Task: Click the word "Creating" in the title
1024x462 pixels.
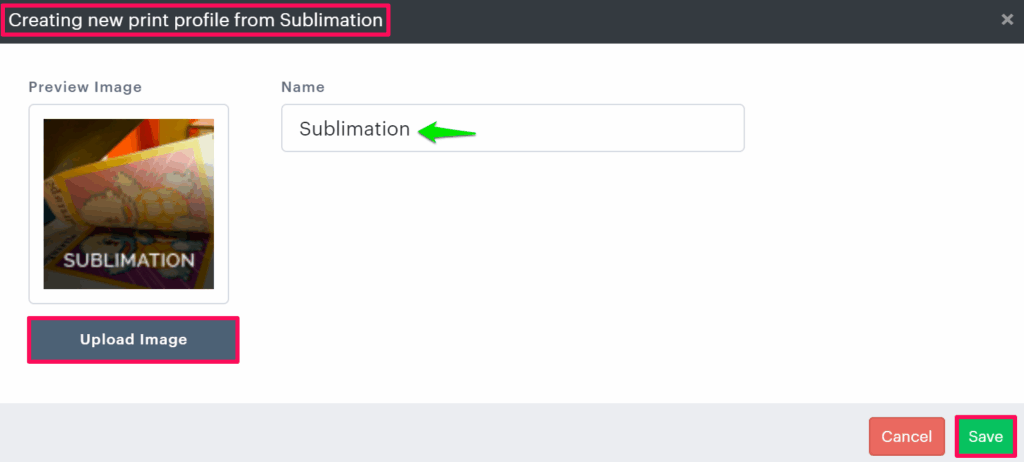Action: pos(46,20)
